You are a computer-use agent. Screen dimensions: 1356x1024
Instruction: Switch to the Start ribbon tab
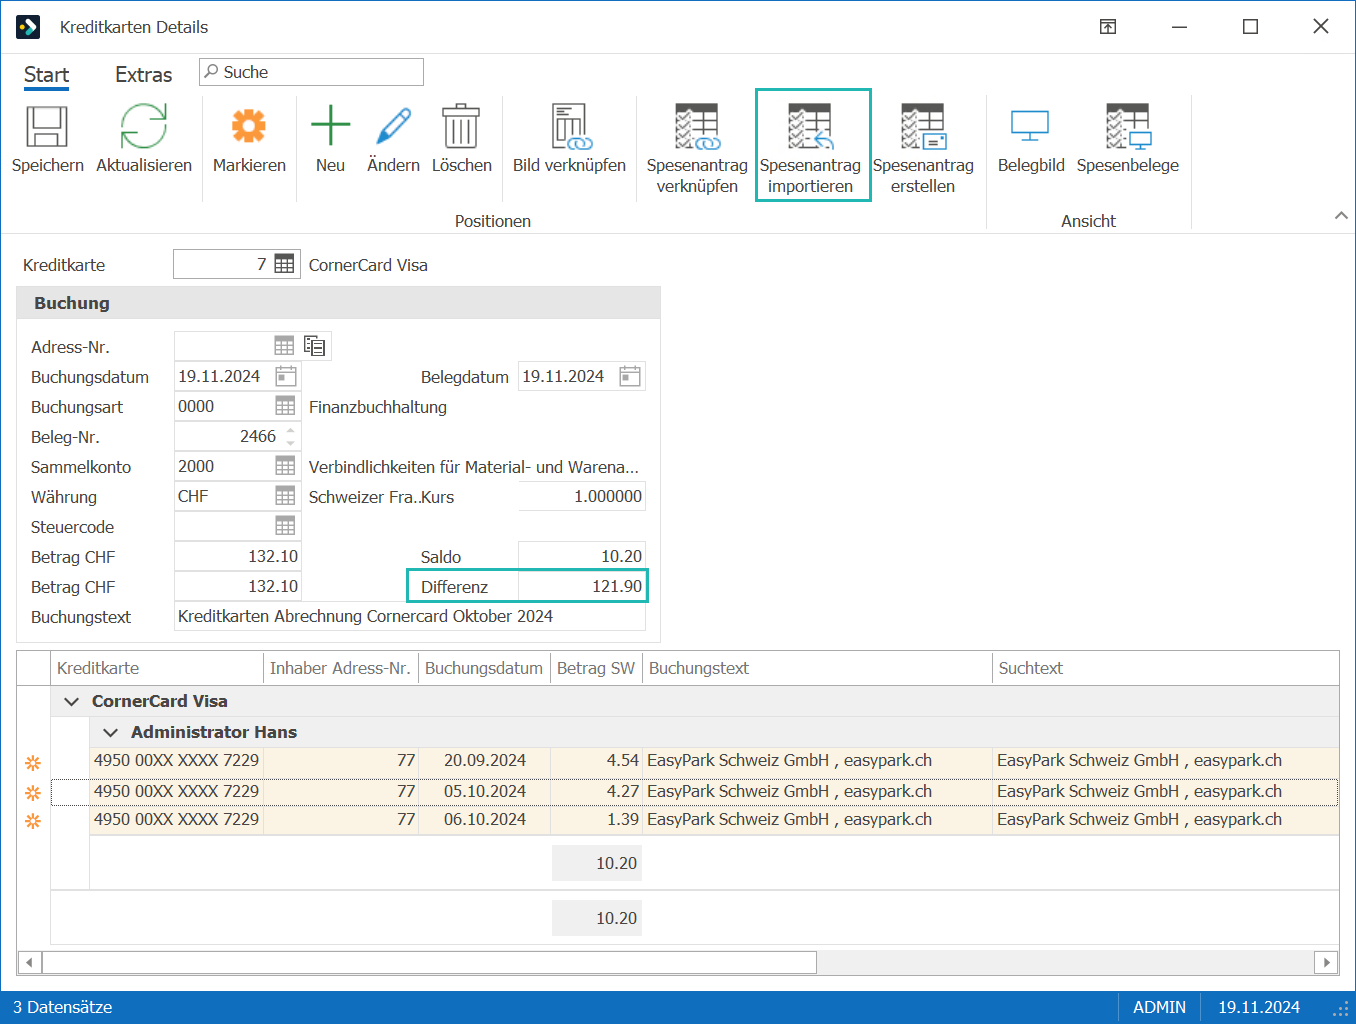pyautogui.click(x=46, y=75)
